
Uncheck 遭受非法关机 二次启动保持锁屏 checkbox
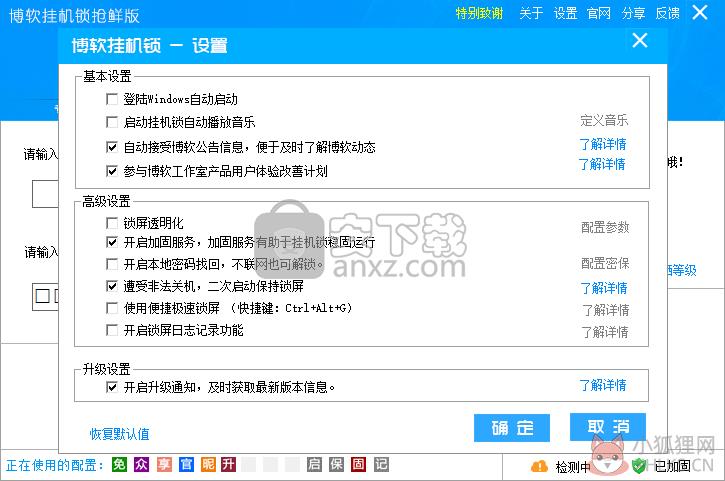pyautogui.click(x=111, y=286)
